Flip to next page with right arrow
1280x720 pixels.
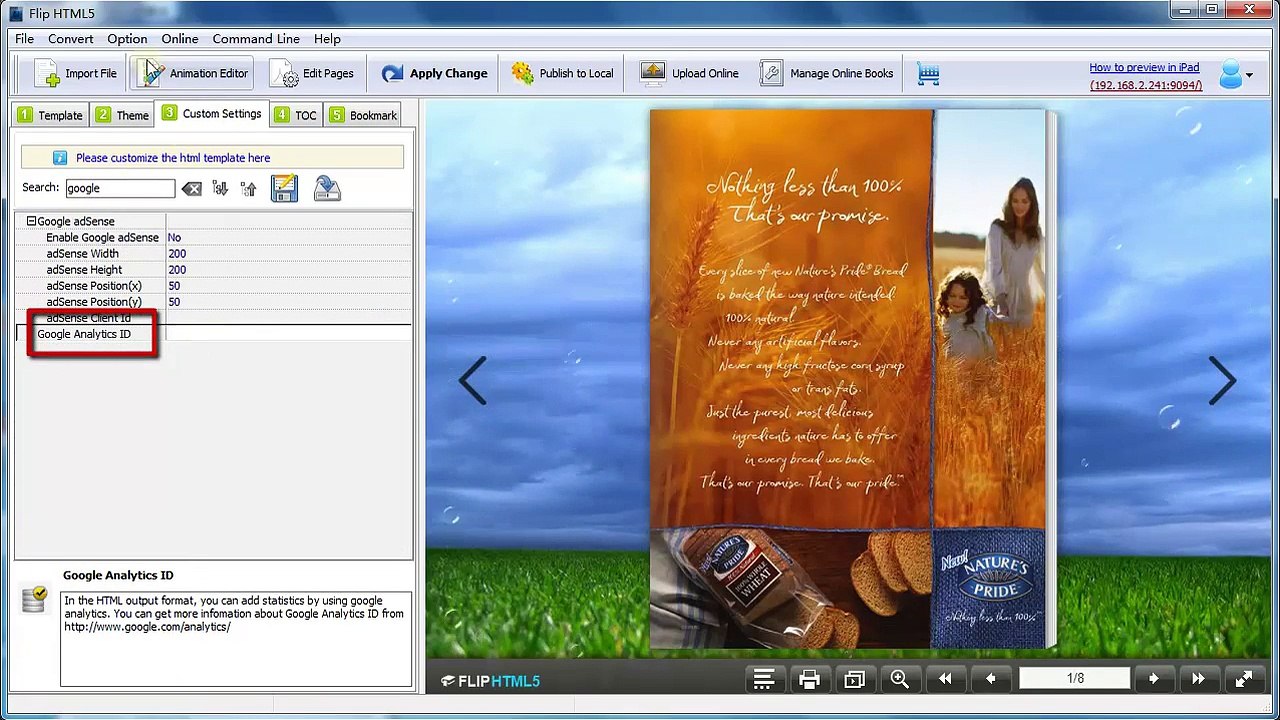coord(1222,381)
